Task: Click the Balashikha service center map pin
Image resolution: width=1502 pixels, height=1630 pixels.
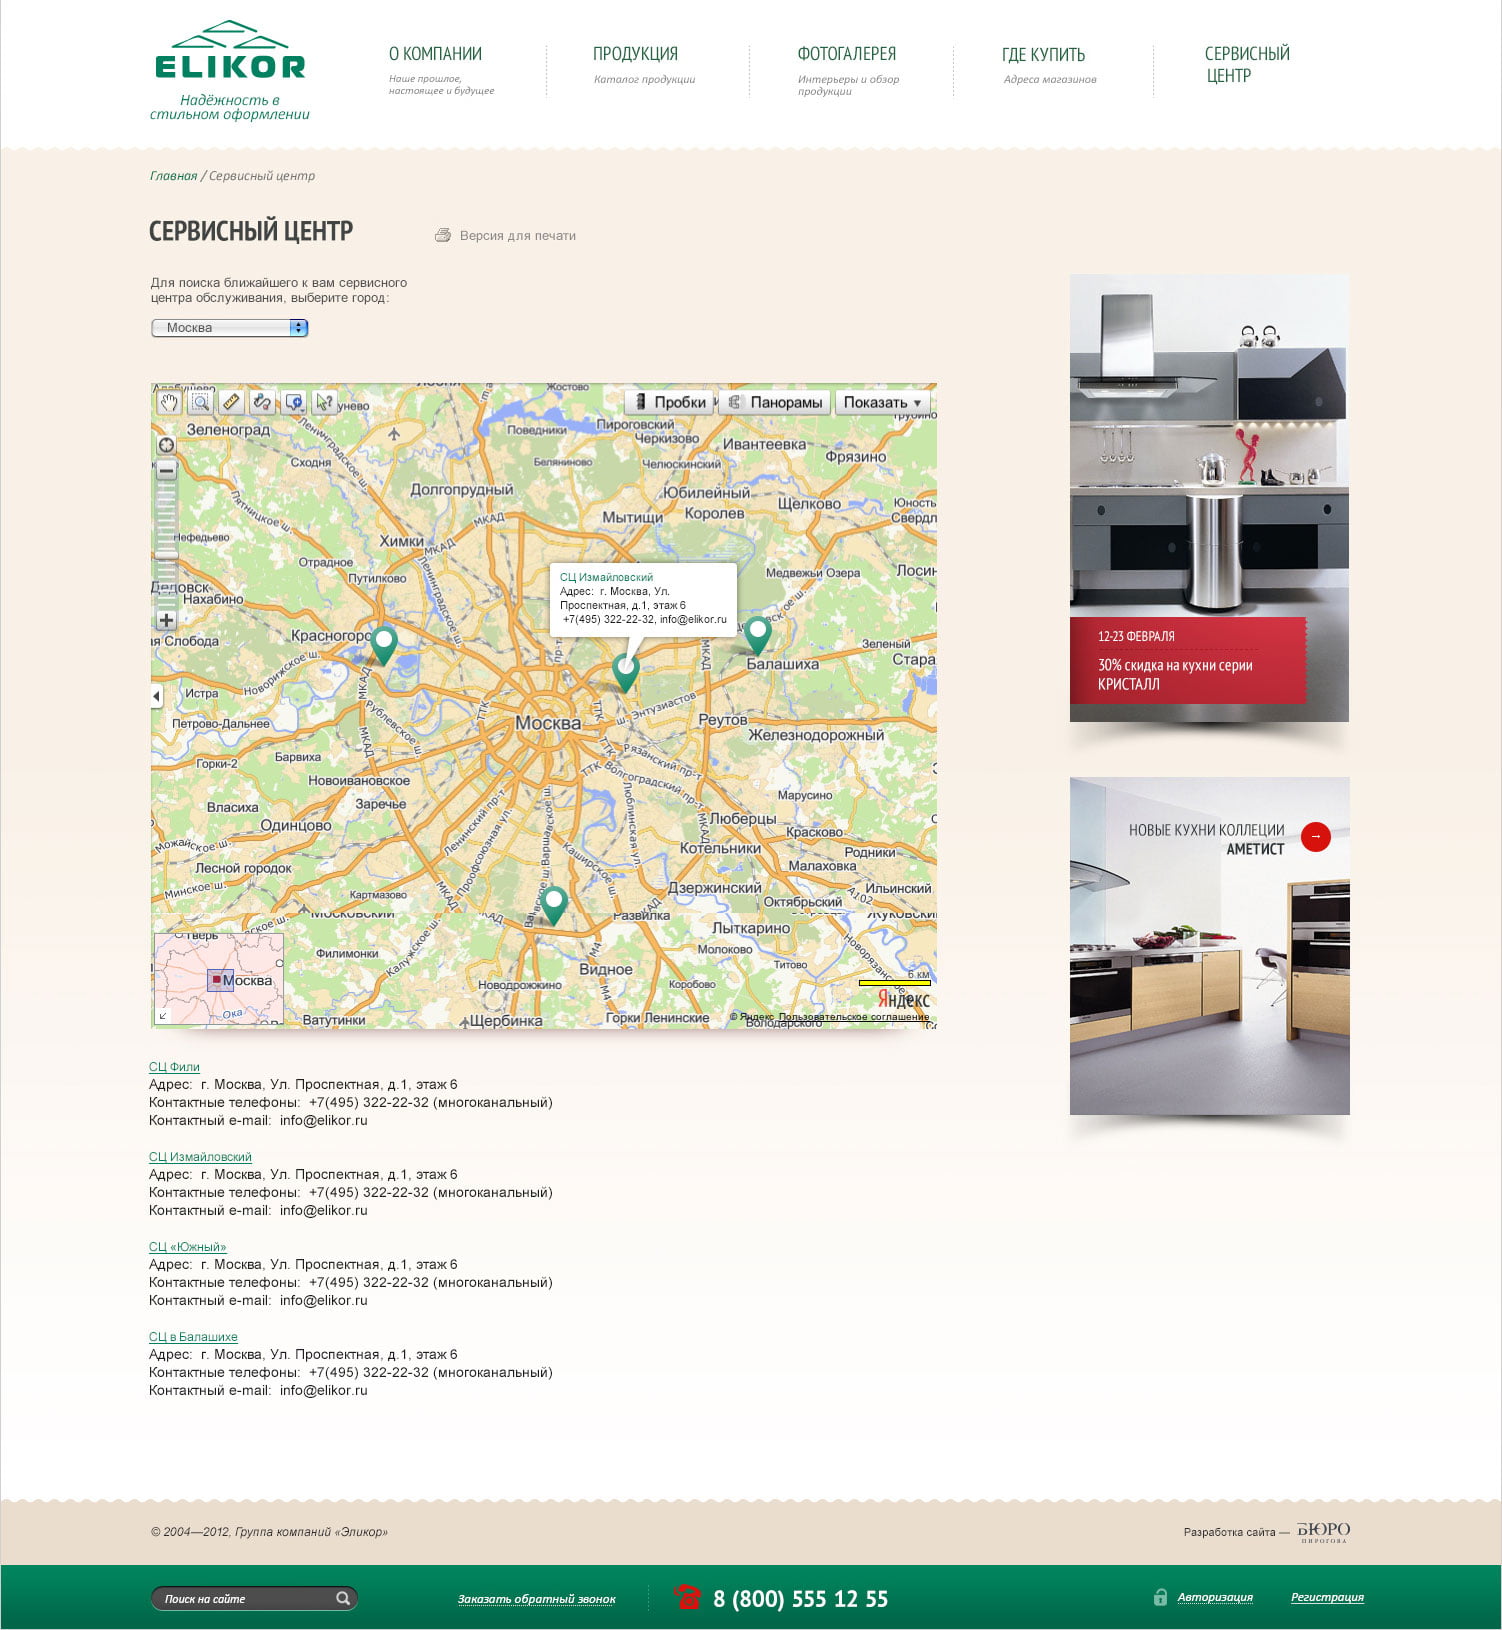Action: coord(758,633)
